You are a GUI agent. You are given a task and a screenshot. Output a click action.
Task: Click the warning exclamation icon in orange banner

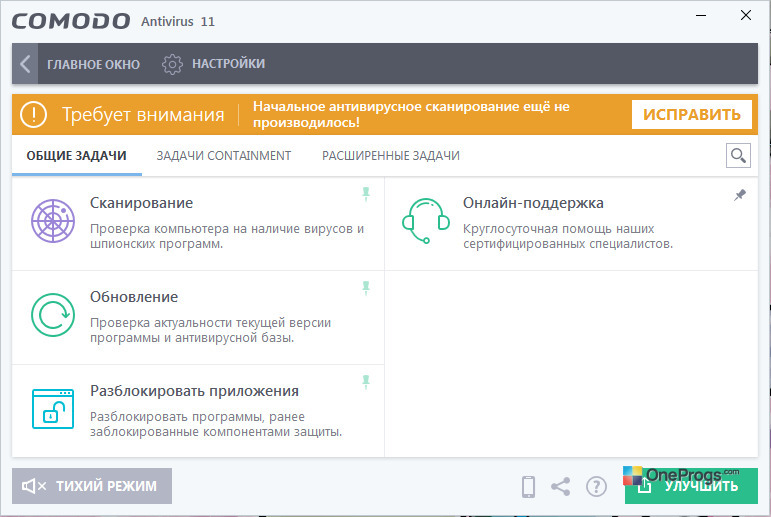point(33,115)
